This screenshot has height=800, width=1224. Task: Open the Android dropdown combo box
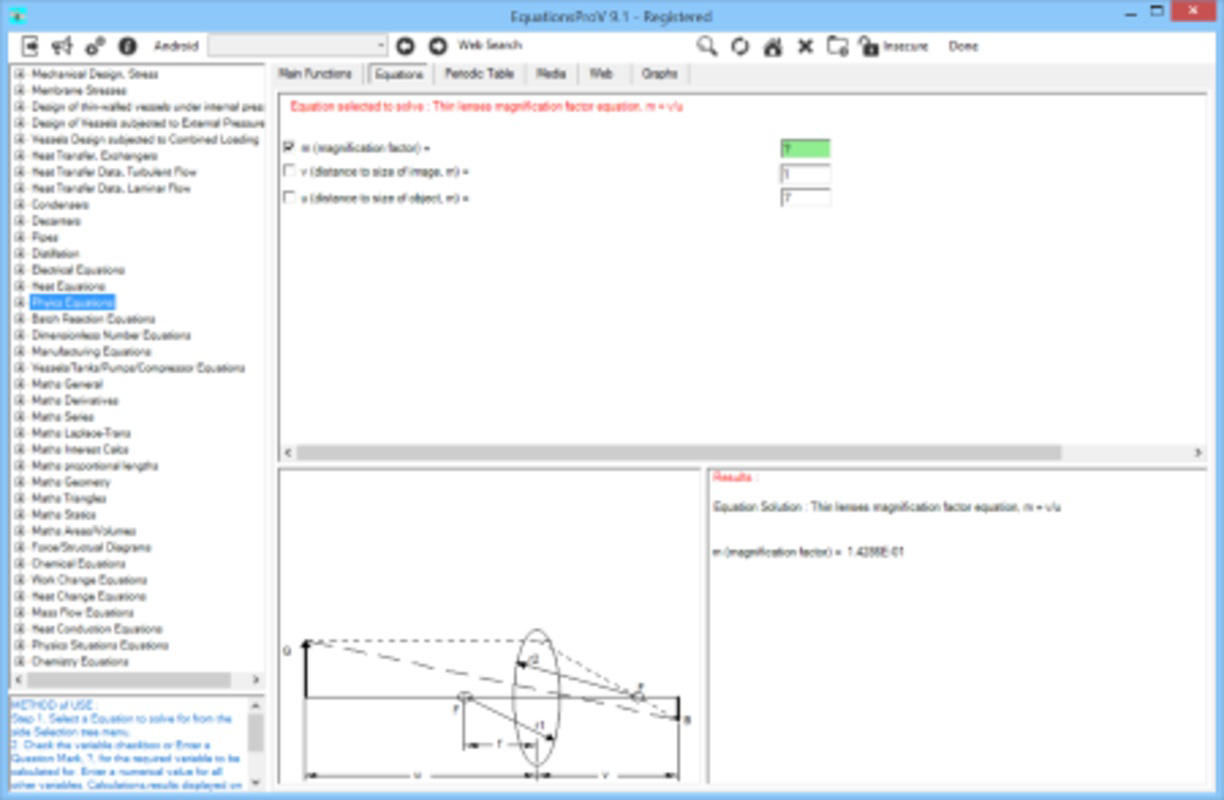point(297,46)
